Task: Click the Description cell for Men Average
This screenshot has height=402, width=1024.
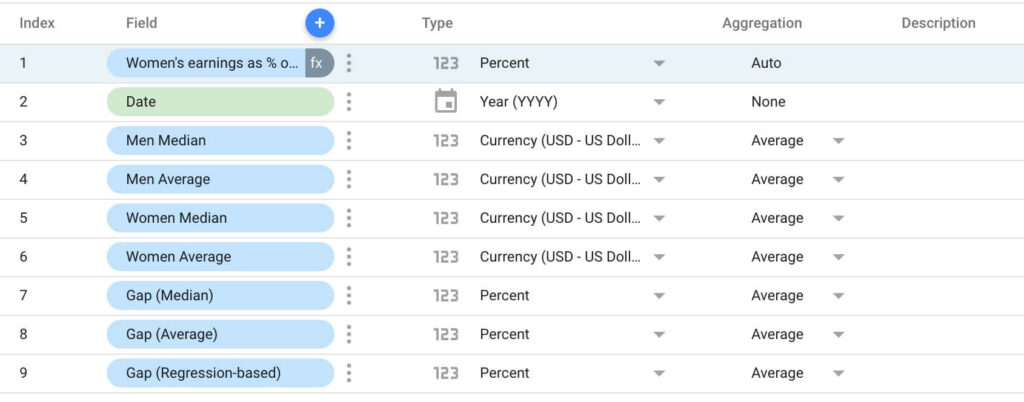Action: [938, 180]
